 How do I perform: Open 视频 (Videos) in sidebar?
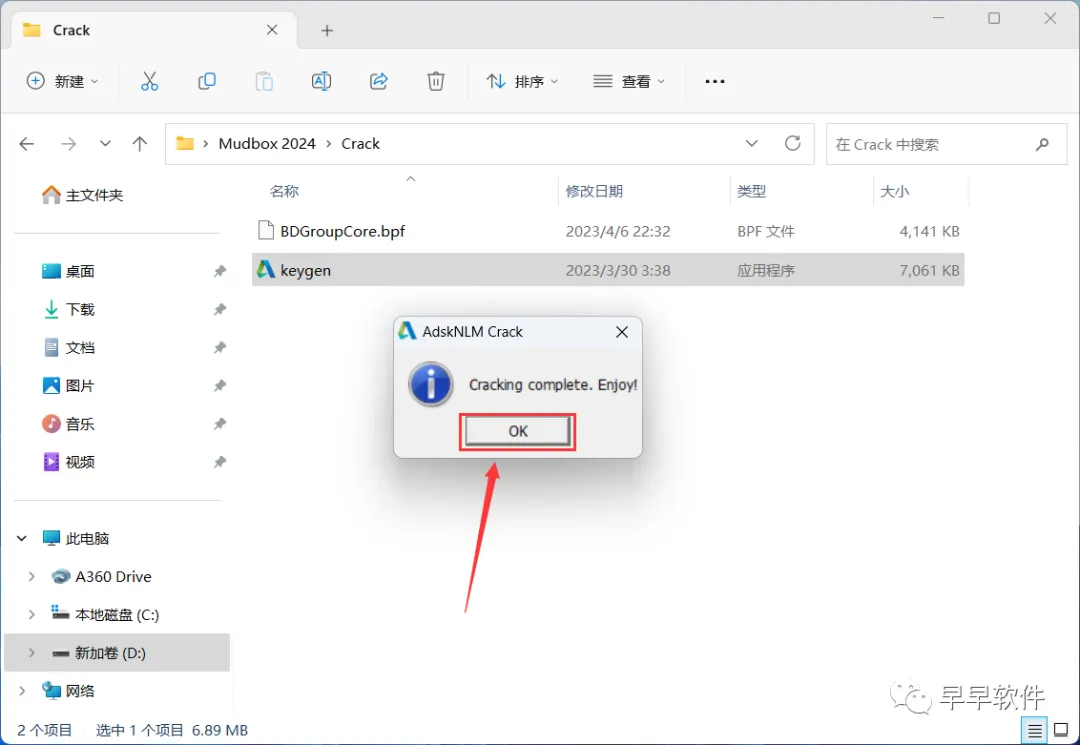coord(69,462)
